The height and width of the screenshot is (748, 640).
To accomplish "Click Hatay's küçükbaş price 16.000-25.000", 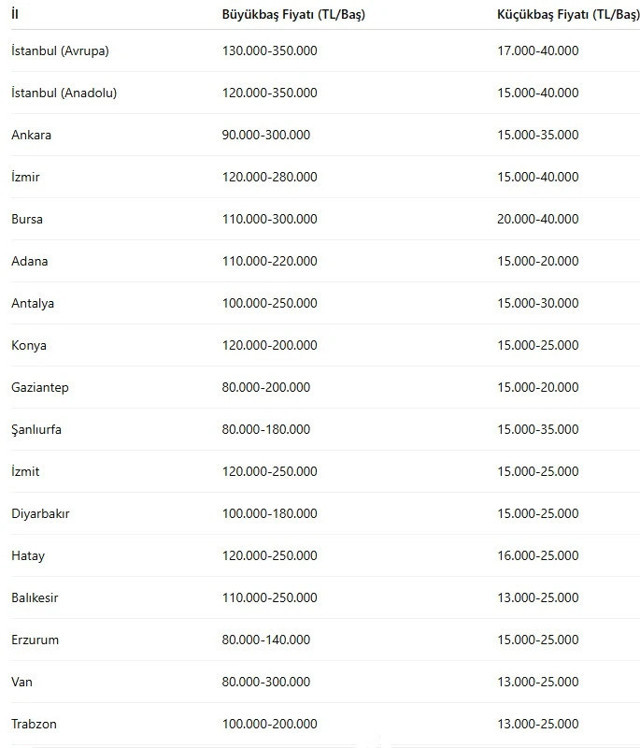I will click(537, 555).
